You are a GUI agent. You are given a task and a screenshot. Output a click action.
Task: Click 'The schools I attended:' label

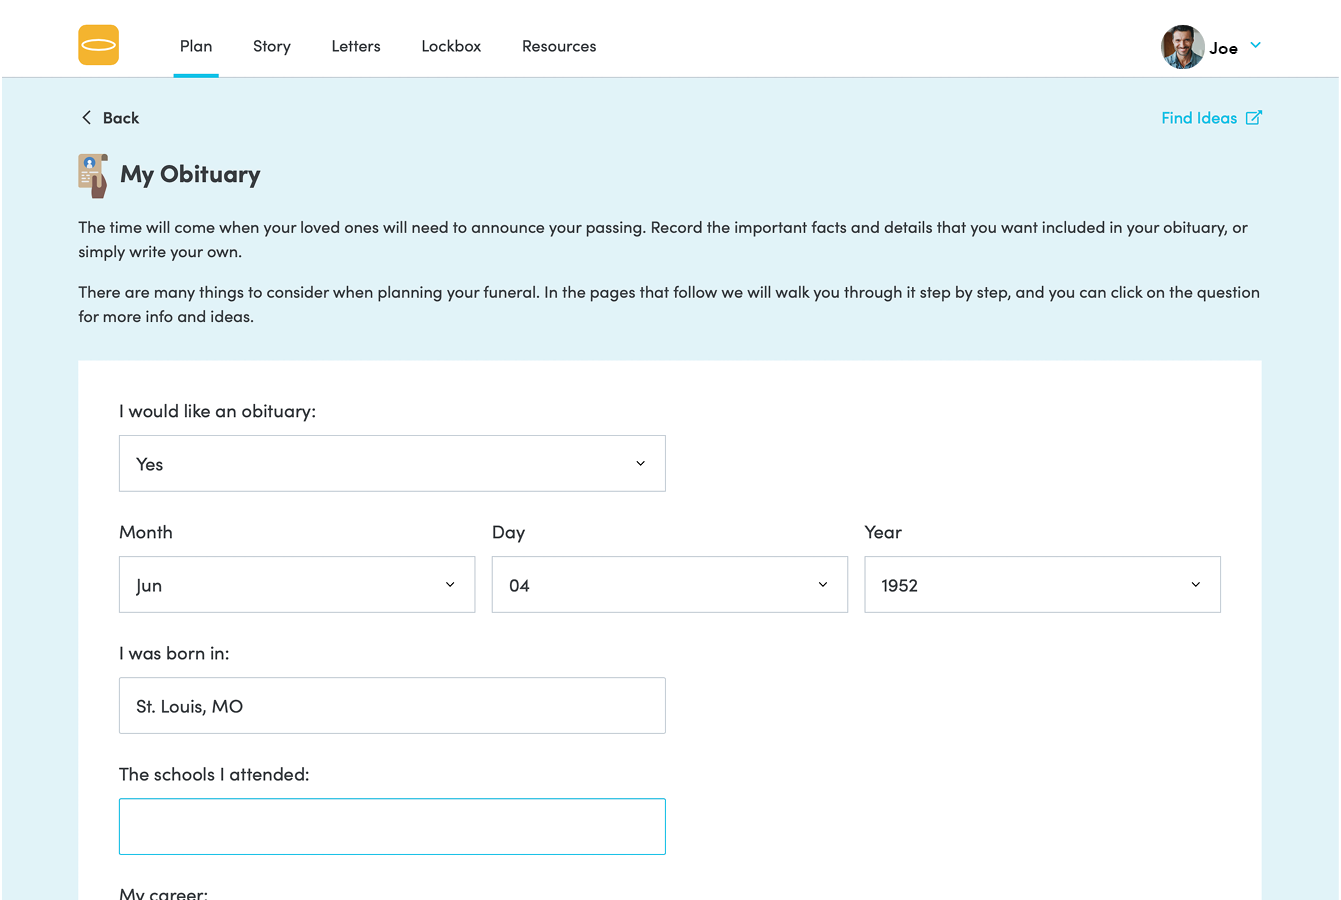214,774
